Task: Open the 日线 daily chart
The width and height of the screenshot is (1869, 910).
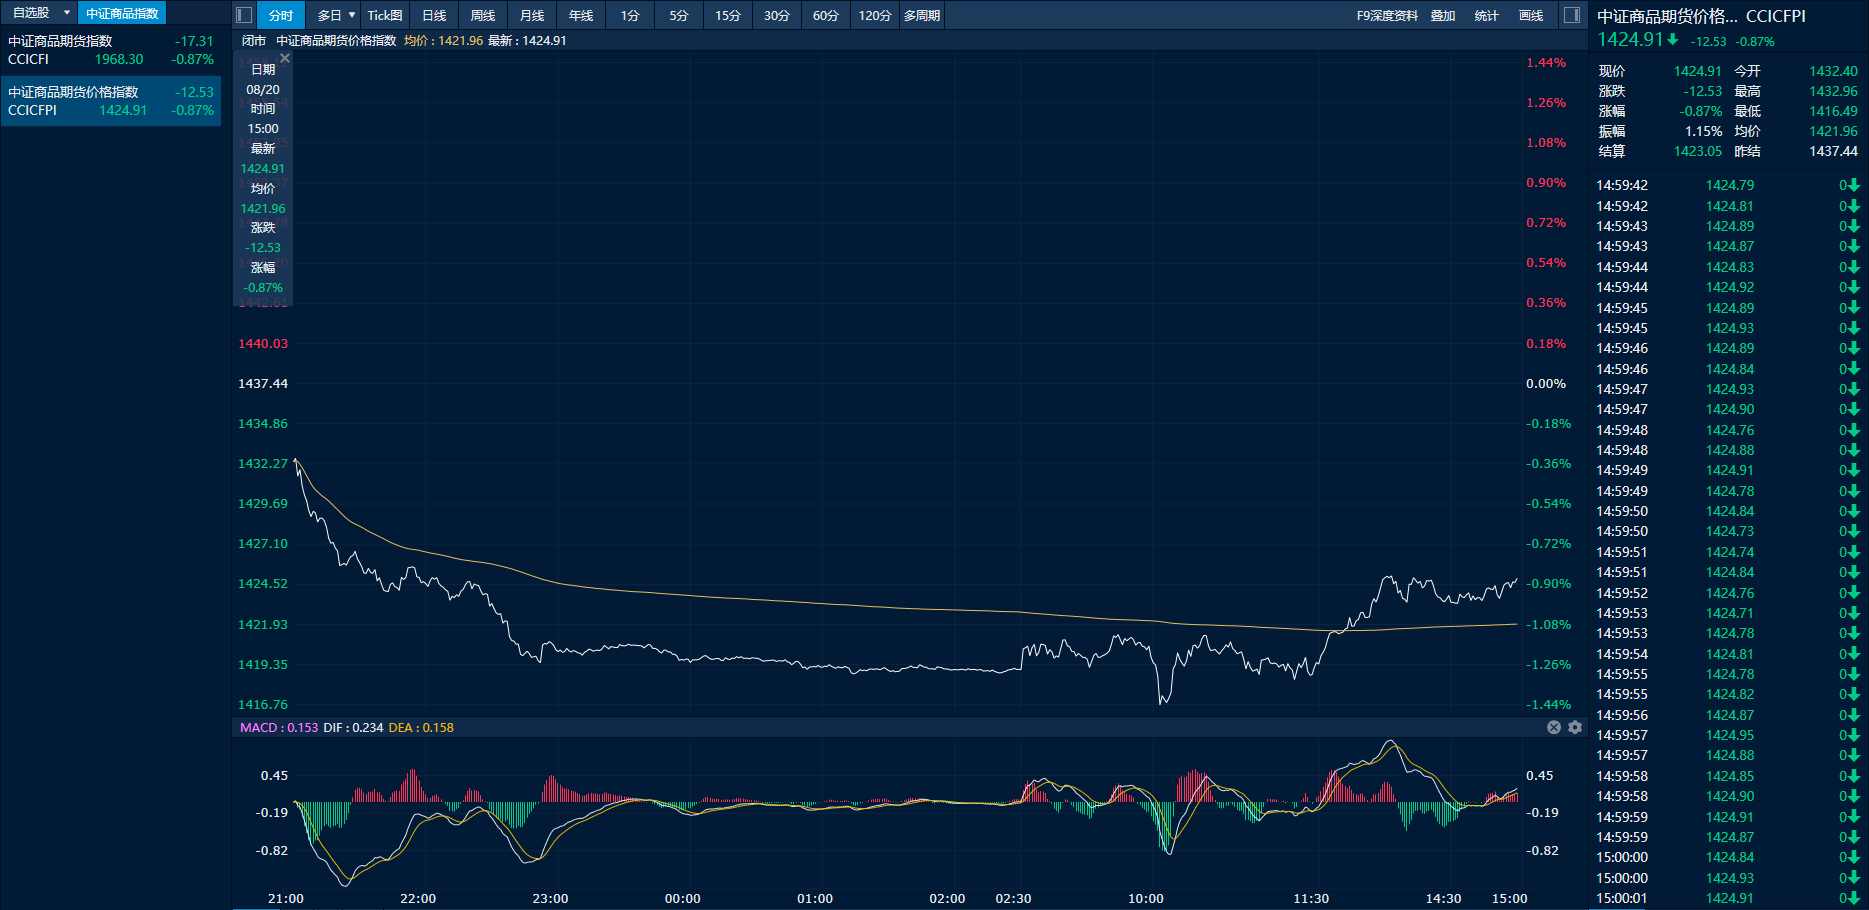Action: [434, 15]
